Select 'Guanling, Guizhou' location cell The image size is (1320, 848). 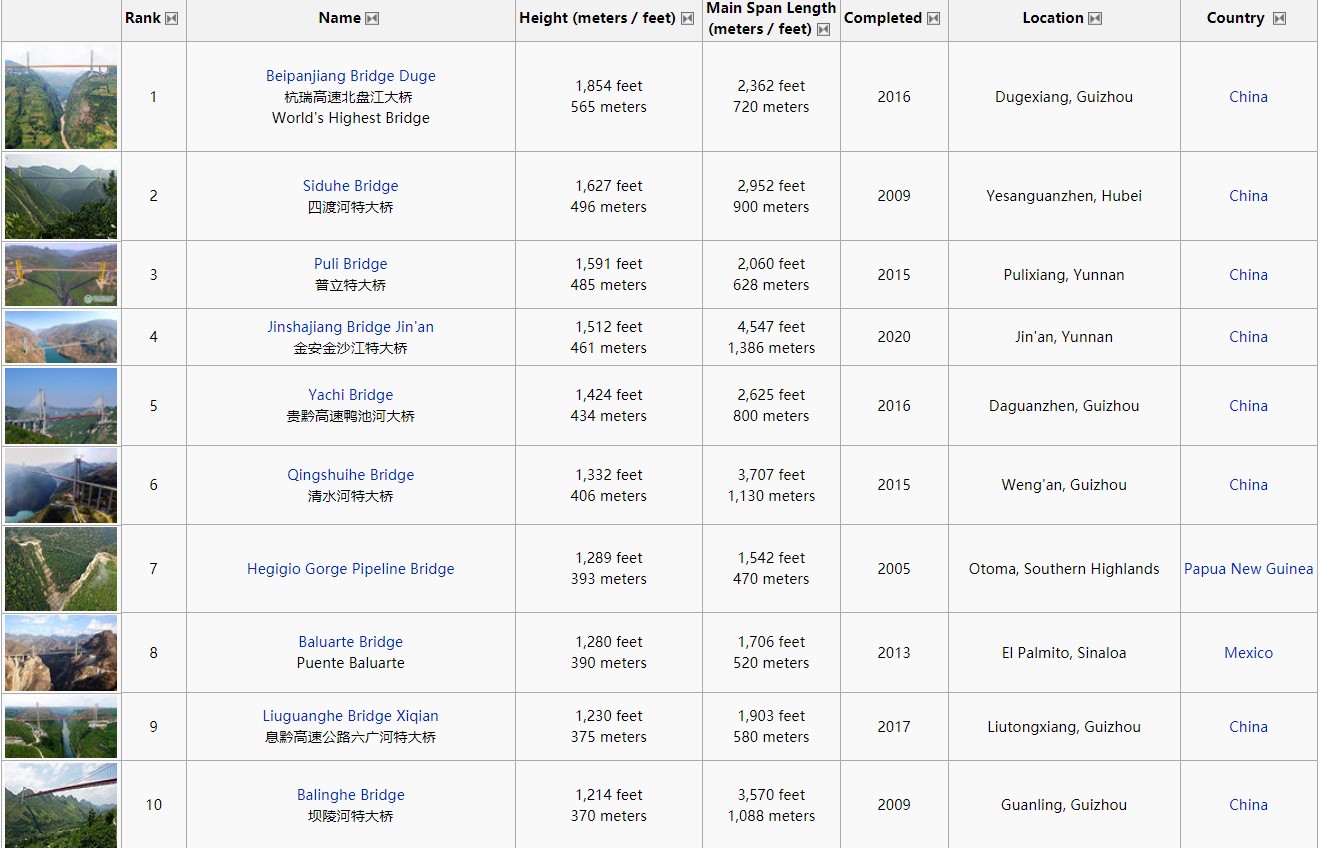(1064, 805)
